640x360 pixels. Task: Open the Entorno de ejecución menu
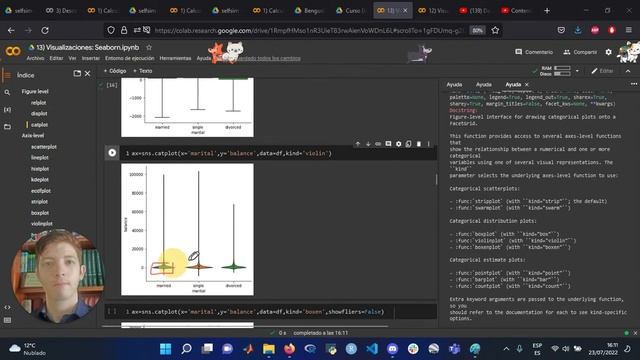tap(130, 58)
